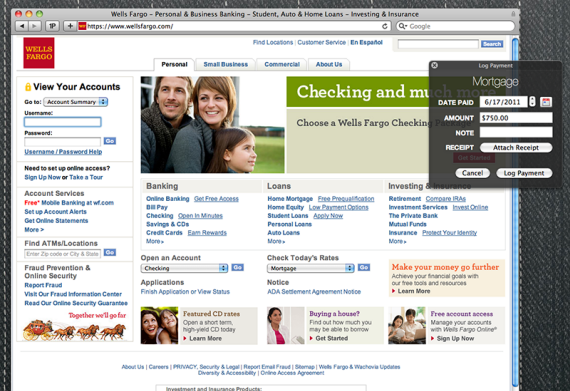Close the Log Payment popup
Viewport: 570px width, 391px height.
(x=434, y=65)
